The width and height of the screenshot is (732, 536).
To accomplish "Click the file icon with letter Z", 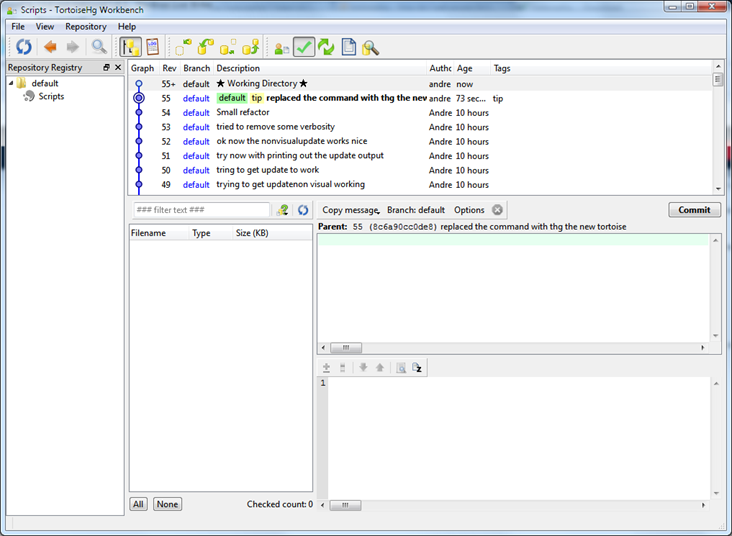I will coord(417,368).
